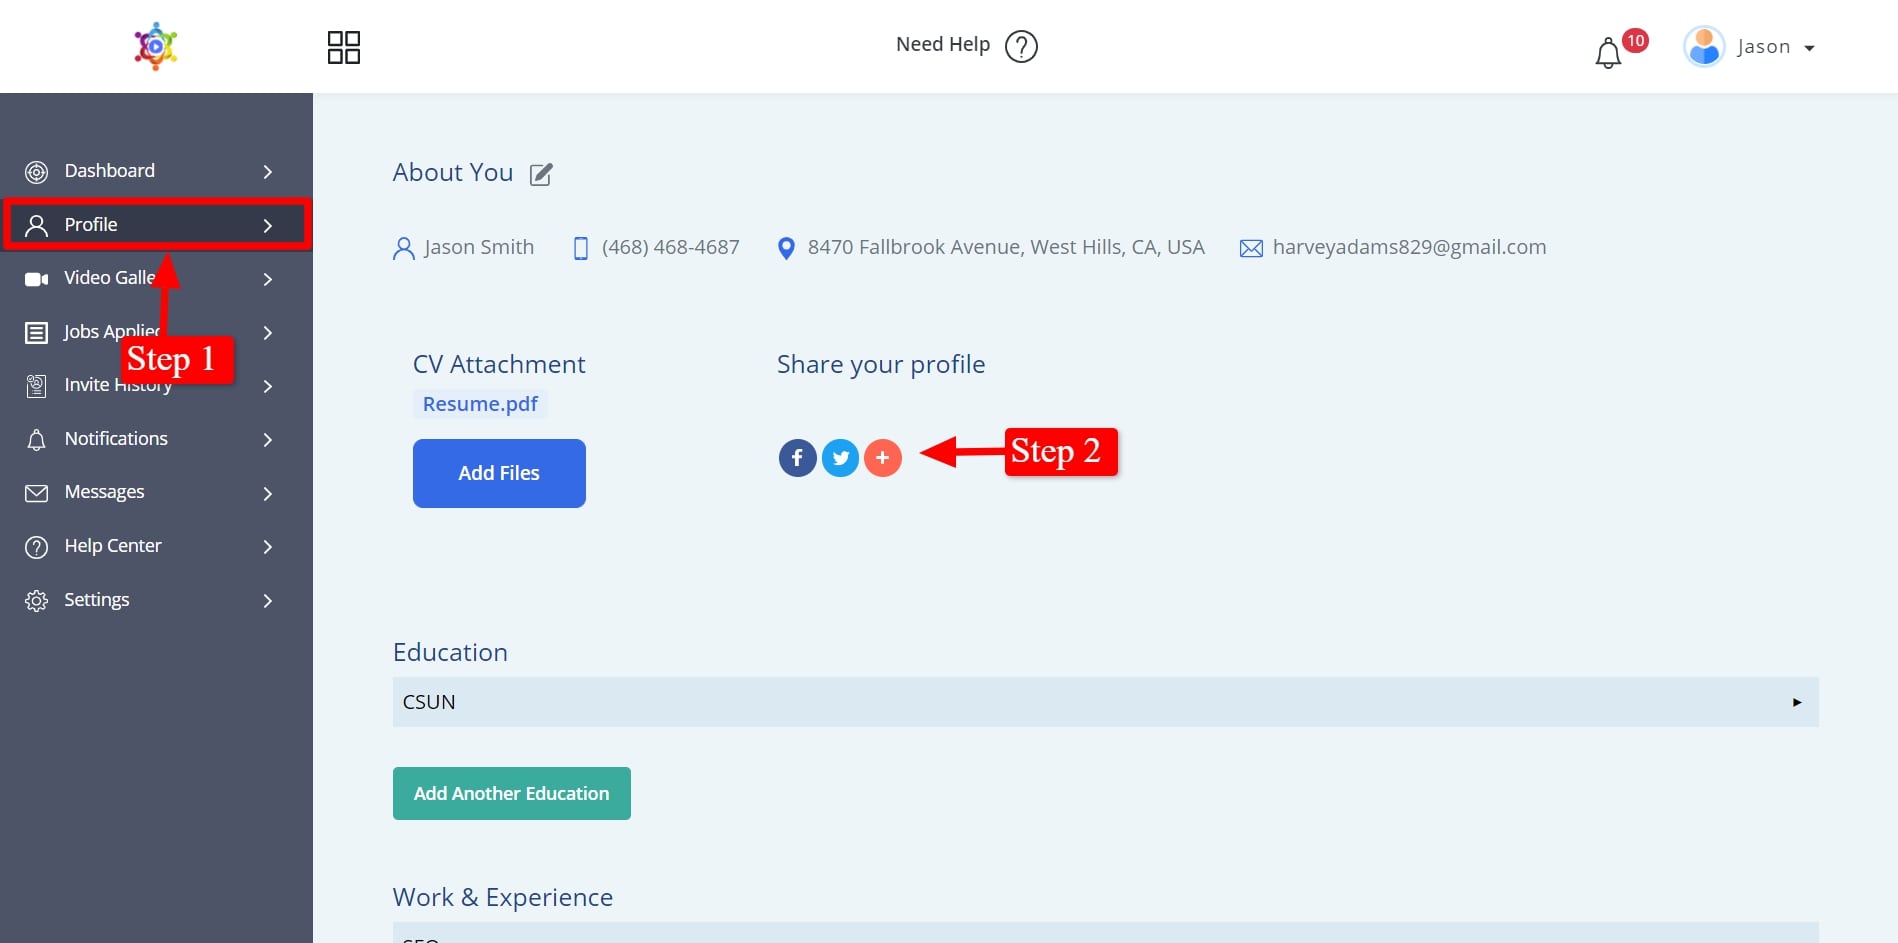This screenshot has width=1898, height=943.
Task: Click the orange plus share icon
Action: 882,458
